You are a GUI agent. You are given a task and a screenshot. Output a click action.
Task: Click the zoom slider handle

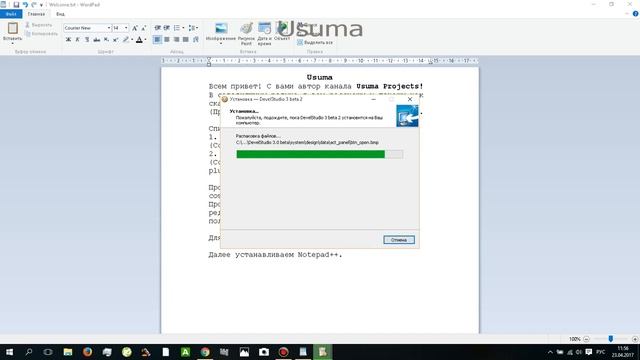pyautogui.click(x=611, y=339)
